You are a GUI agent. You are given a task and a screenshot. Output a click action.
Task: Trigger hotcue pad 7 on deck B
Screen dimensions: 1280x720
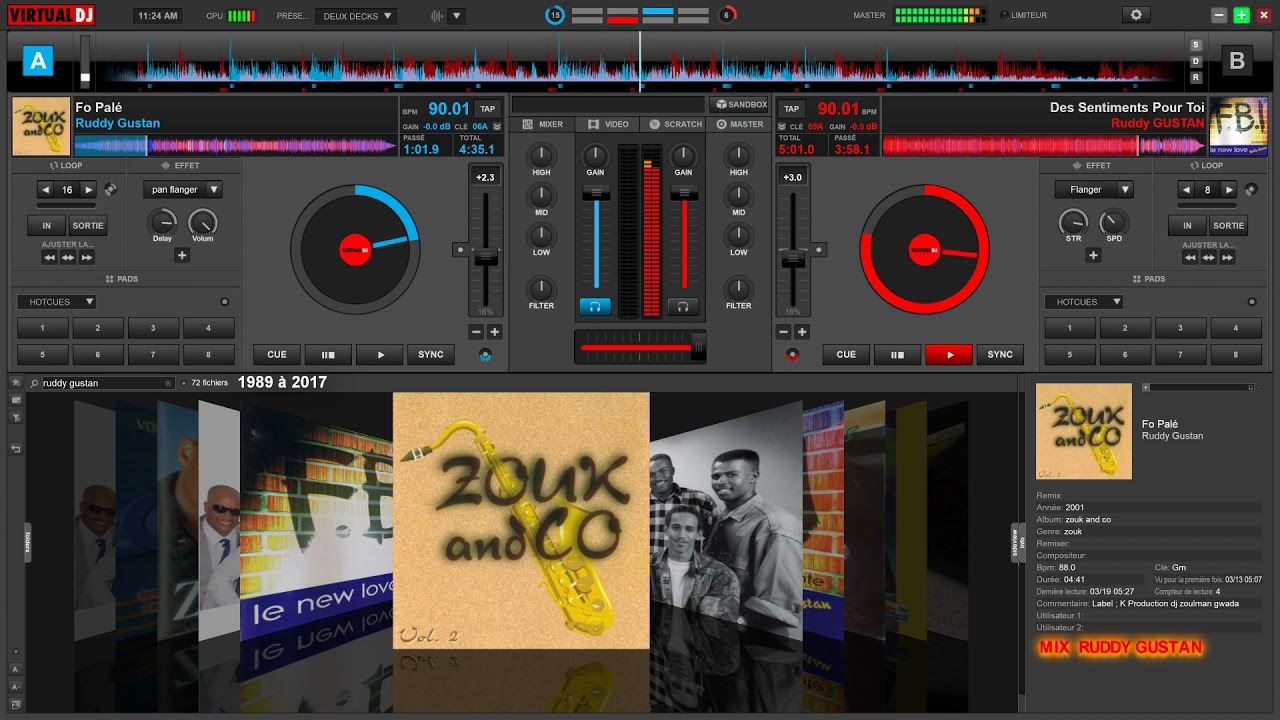1180,355
